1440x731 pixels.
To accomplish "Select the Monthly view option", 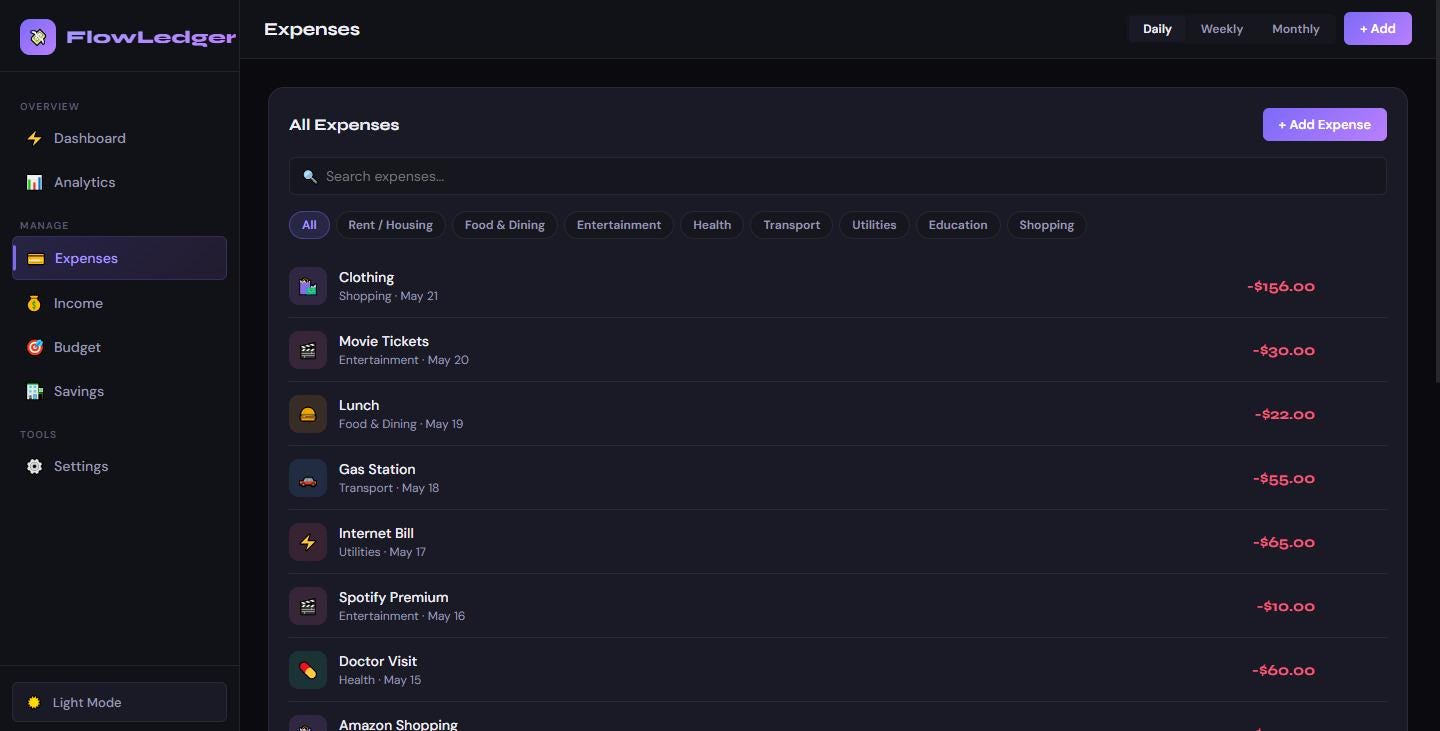I will (x=1295, y=29).
